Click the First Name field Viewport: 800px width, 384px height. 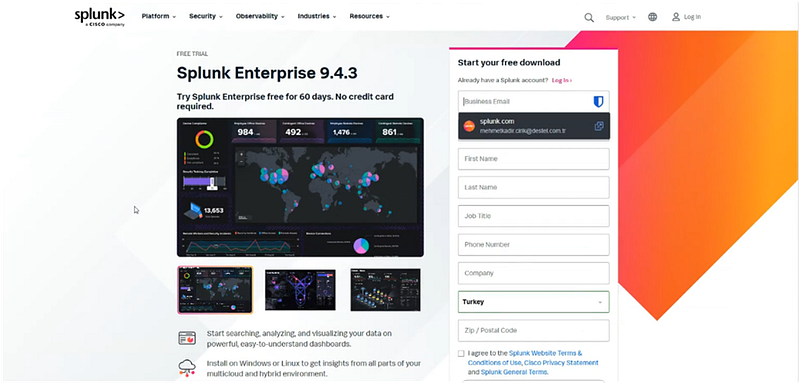(534, 159)
